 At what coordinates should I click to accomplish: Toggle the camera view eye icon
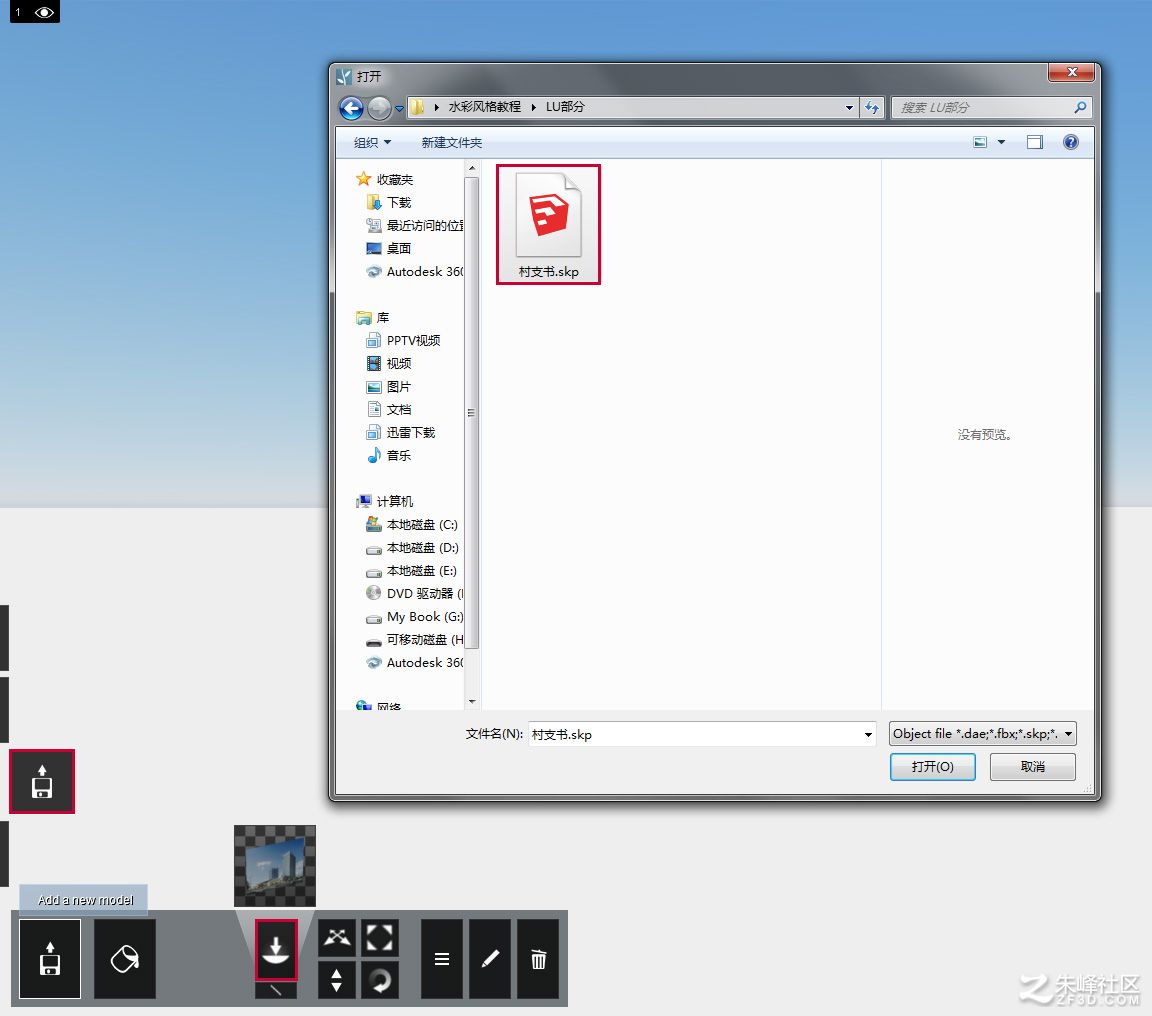[x=44, y=12]
